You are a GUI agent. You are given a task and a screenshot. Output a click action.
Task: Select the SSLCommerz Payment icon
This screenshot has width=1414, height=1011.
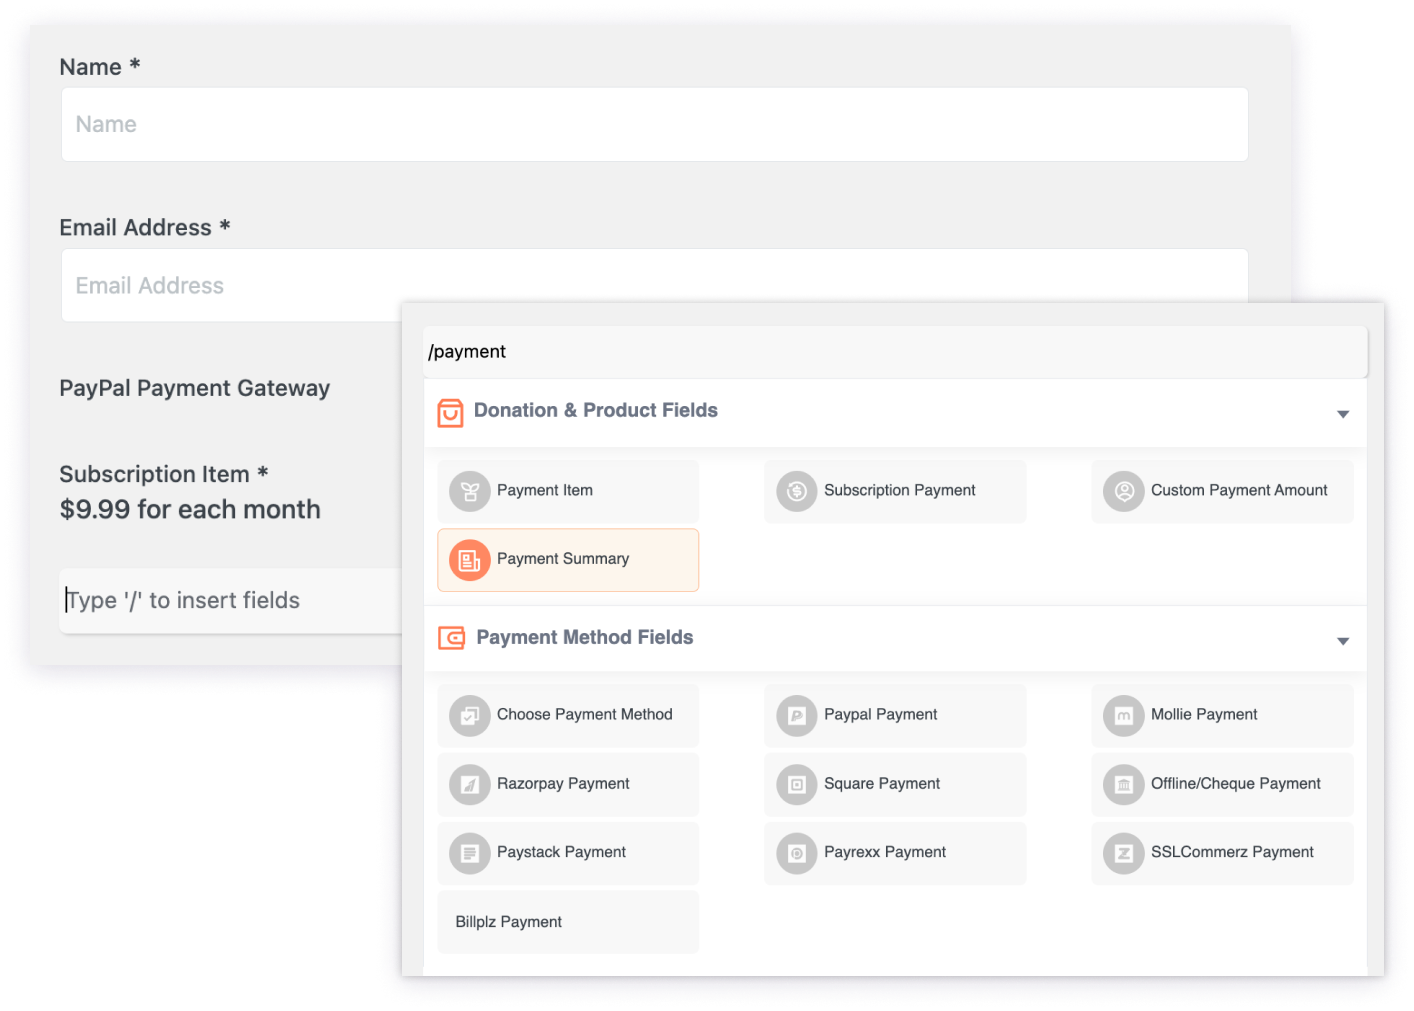pyautogui.click(x=1123, y=853)
